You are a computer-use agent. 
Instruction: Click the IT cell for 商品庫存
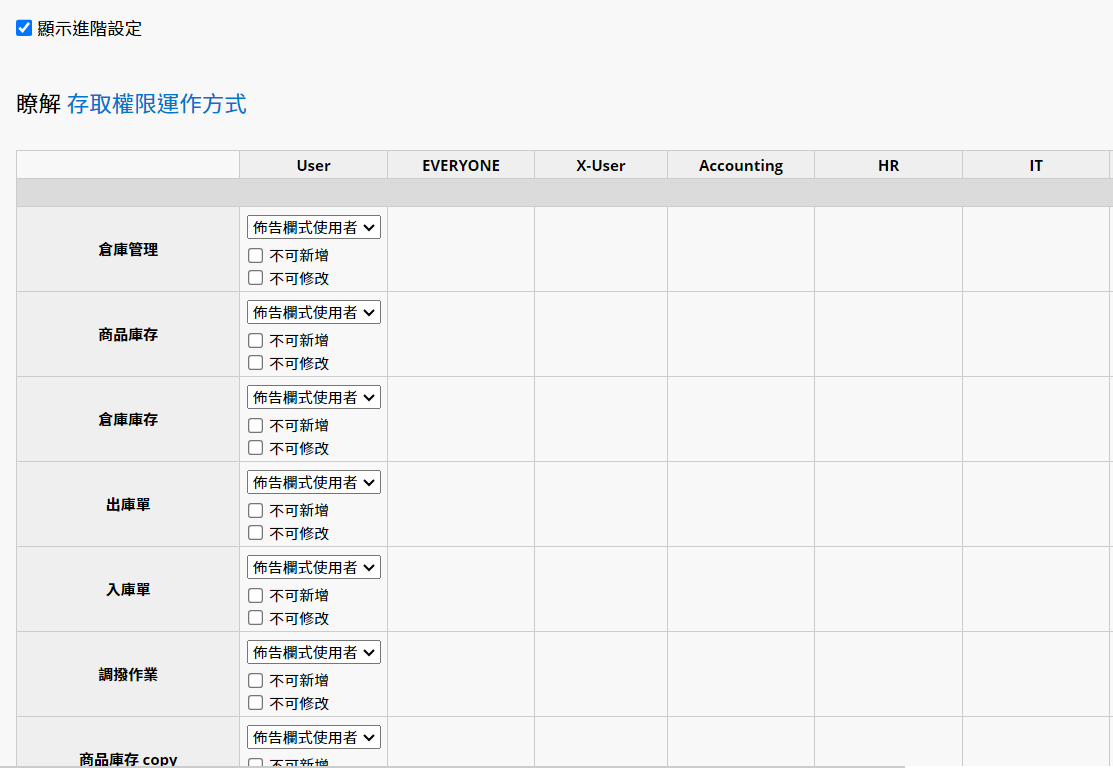pyautogui.click(x=1036, y=334)
